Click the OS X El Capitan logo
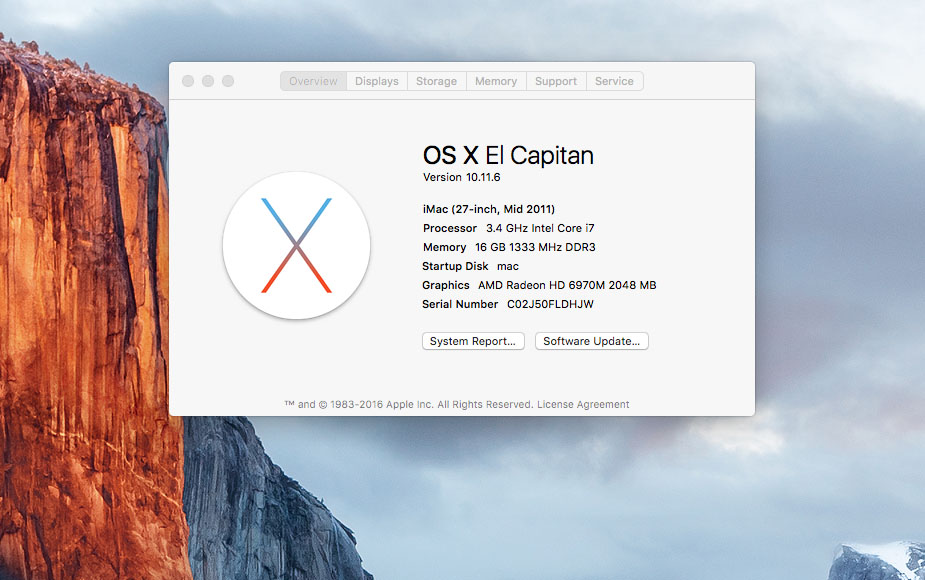 pos(296,245)
